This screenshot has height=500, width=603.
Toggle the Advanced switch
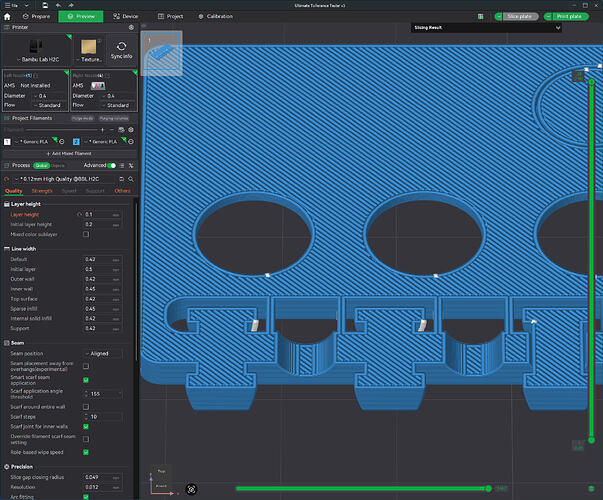[x=112, y=165]
